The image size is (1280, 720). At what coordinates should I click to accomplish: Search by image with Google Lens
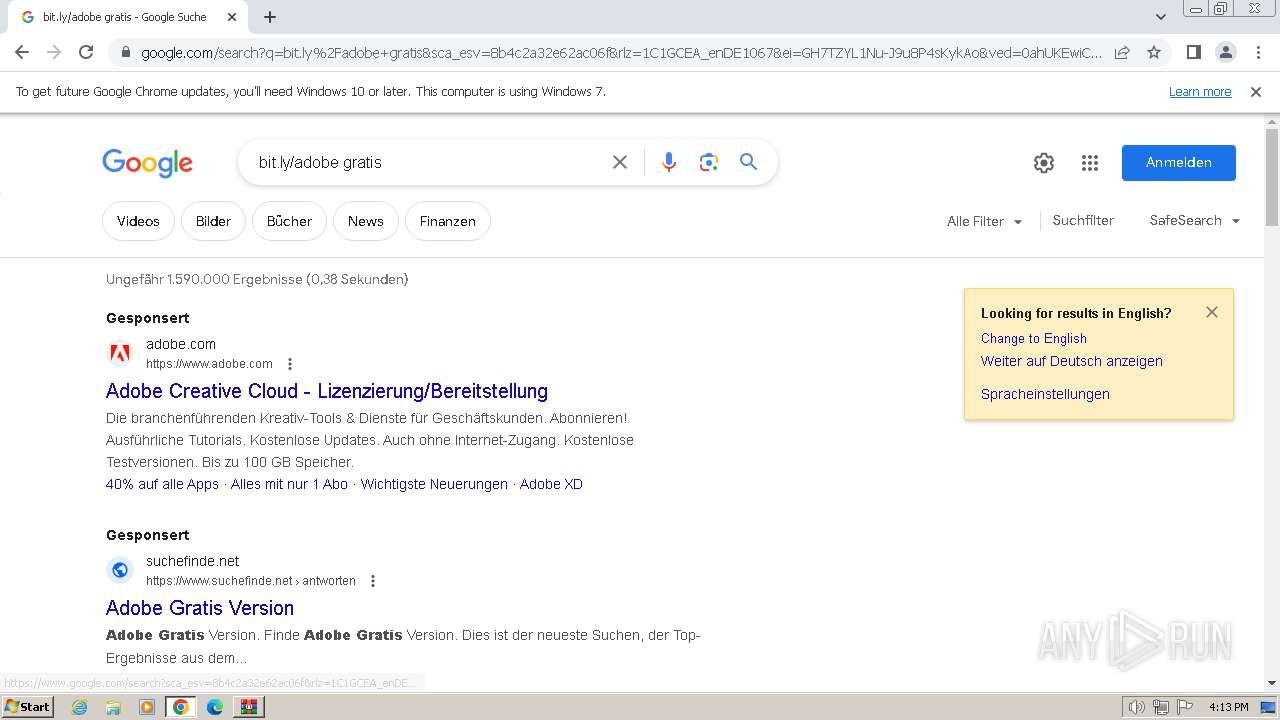pyautogui.click(x=709, y=162)
